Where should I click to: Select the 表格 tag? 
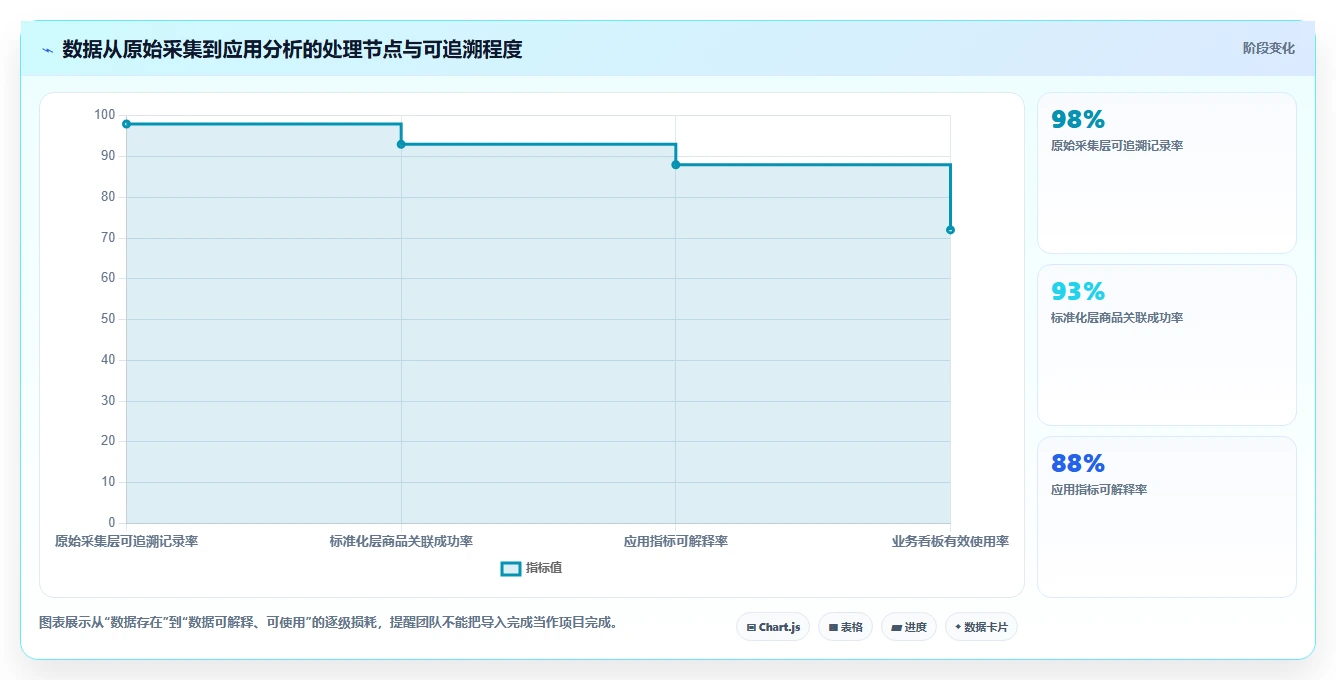pyautogui.click(x=845, y=627)
